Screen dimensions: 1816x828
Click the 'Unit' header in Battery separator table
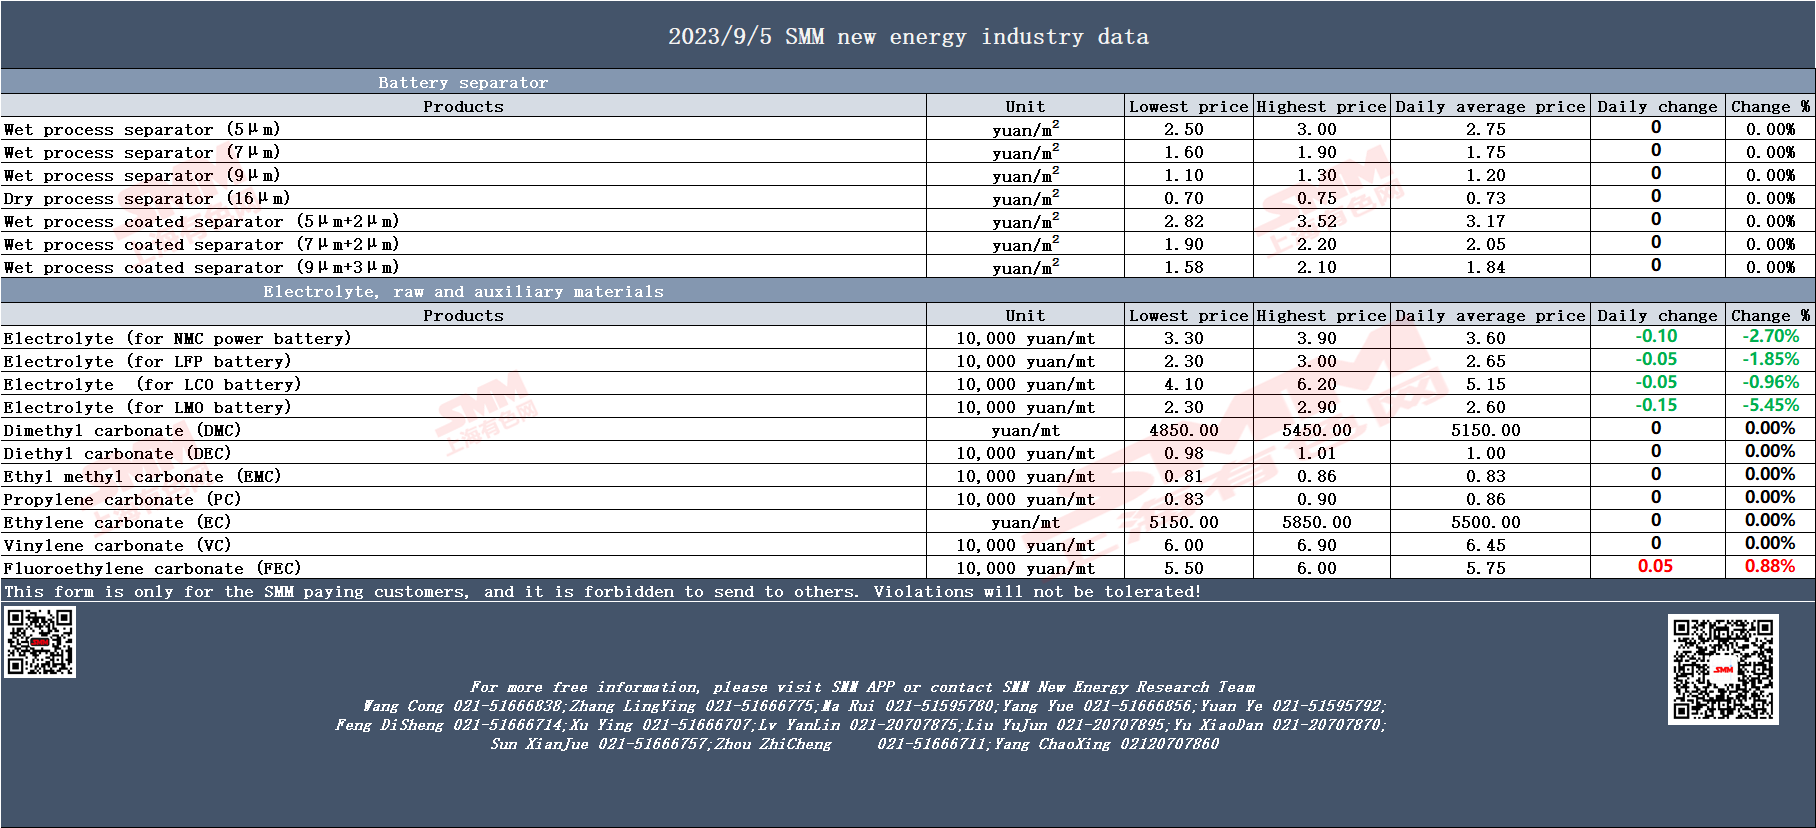tap(1025, 106)
